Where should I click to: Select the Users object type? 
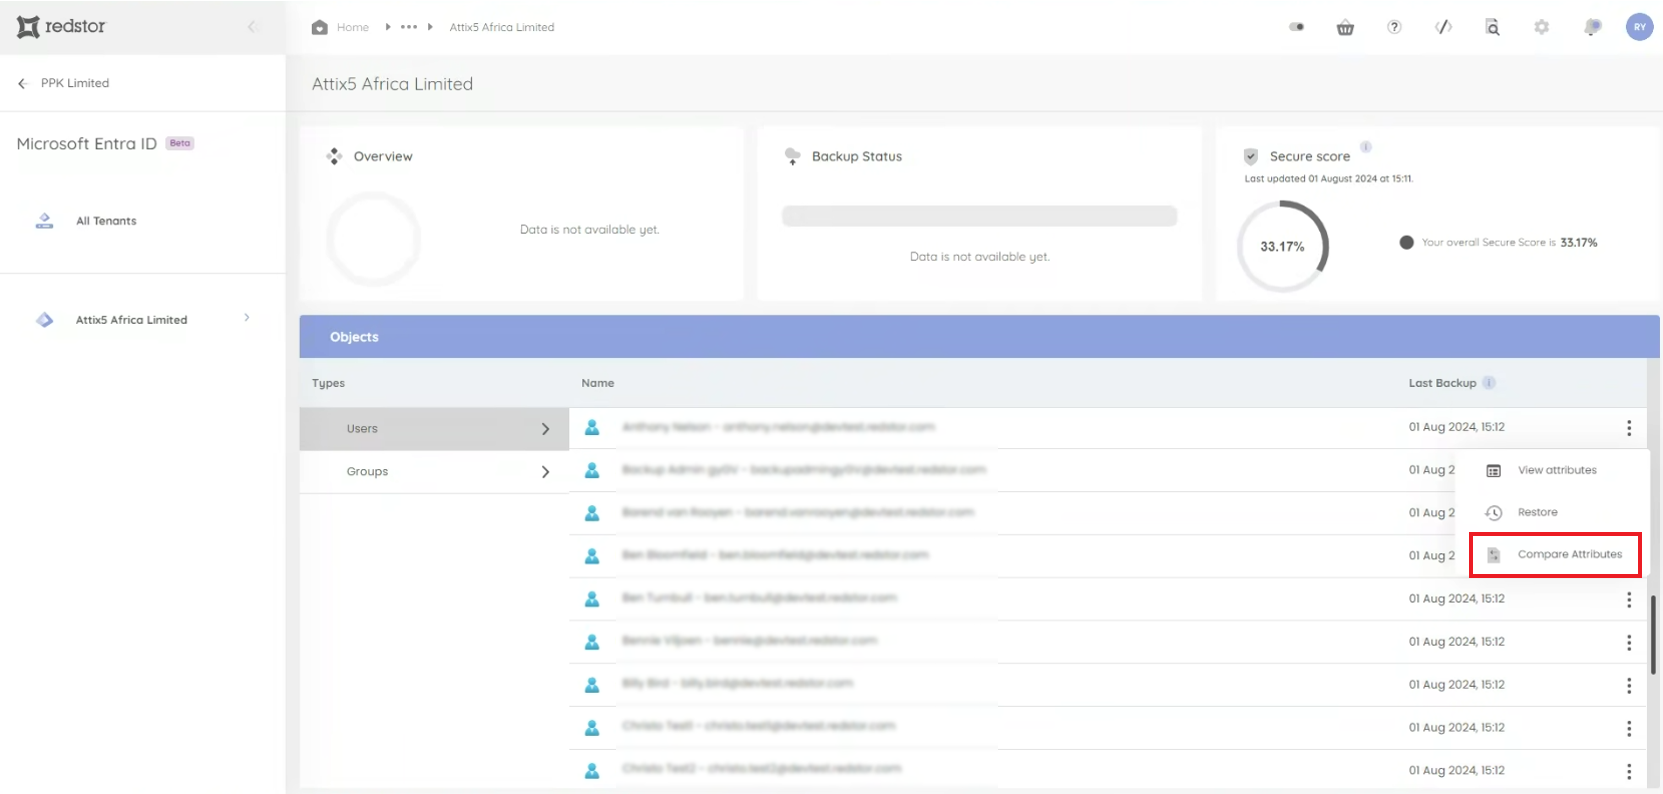[x=434, y=429]
